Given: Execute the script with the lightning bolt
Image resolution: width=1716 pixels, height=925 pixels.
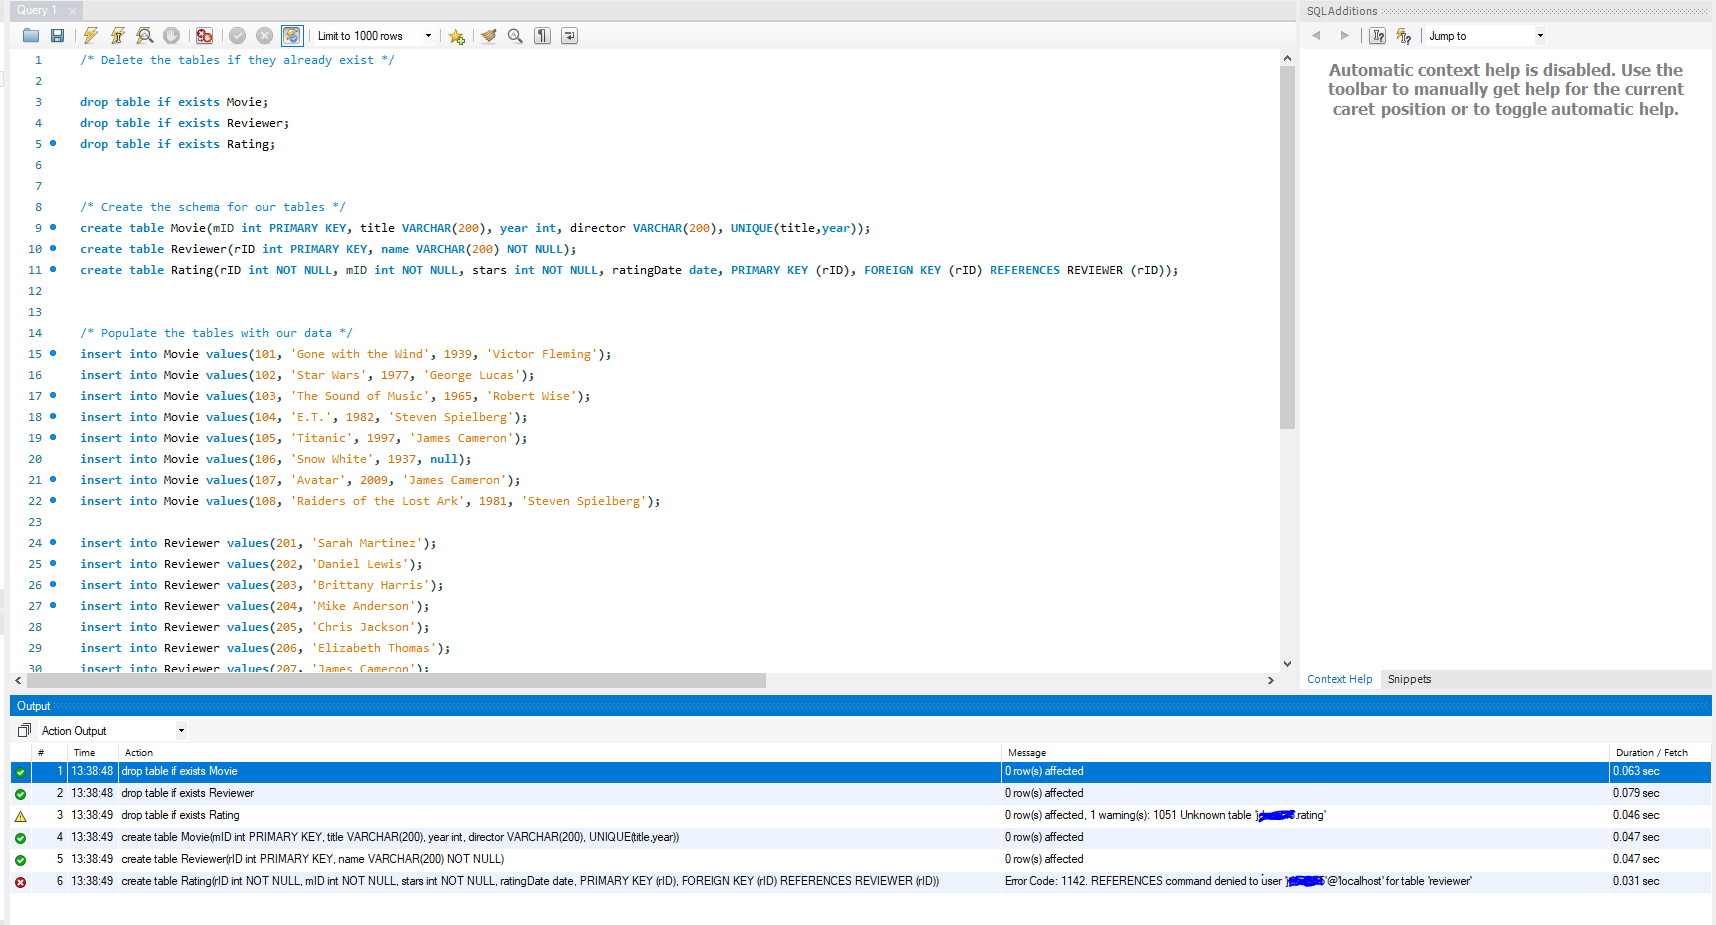Looking at the screenshot, I should (91, 36).
